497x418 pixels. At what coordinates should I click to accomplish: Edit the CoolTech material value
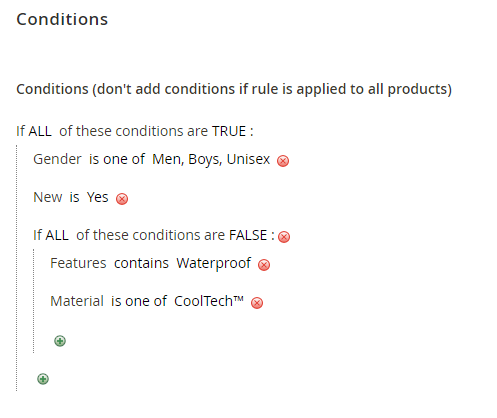pyautogui.click(x=209, y=301)
